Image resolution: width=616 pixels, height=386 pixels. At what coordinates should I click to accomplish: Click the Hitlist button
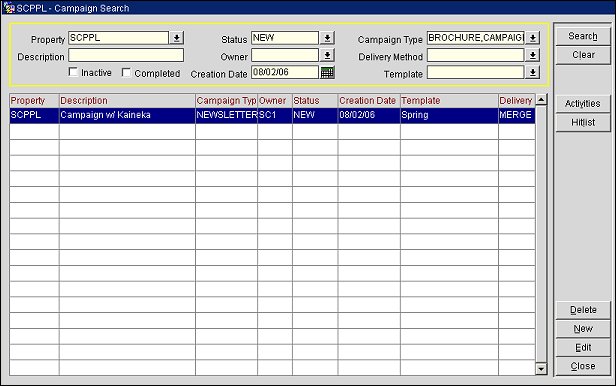[x=583, y=123]
